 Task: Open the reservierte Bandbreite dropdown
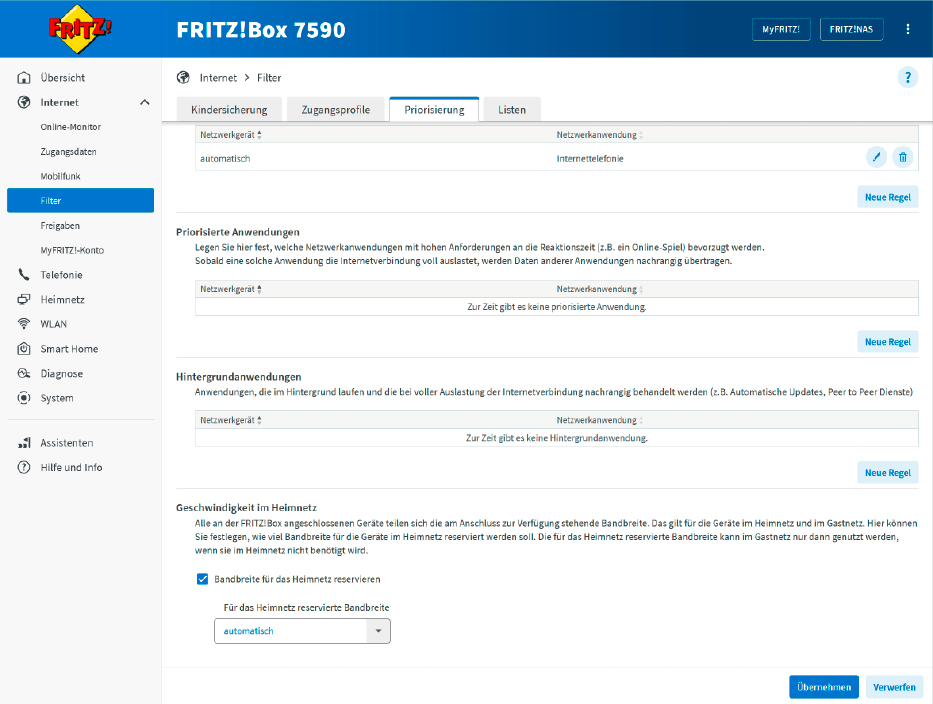(302, 631)
